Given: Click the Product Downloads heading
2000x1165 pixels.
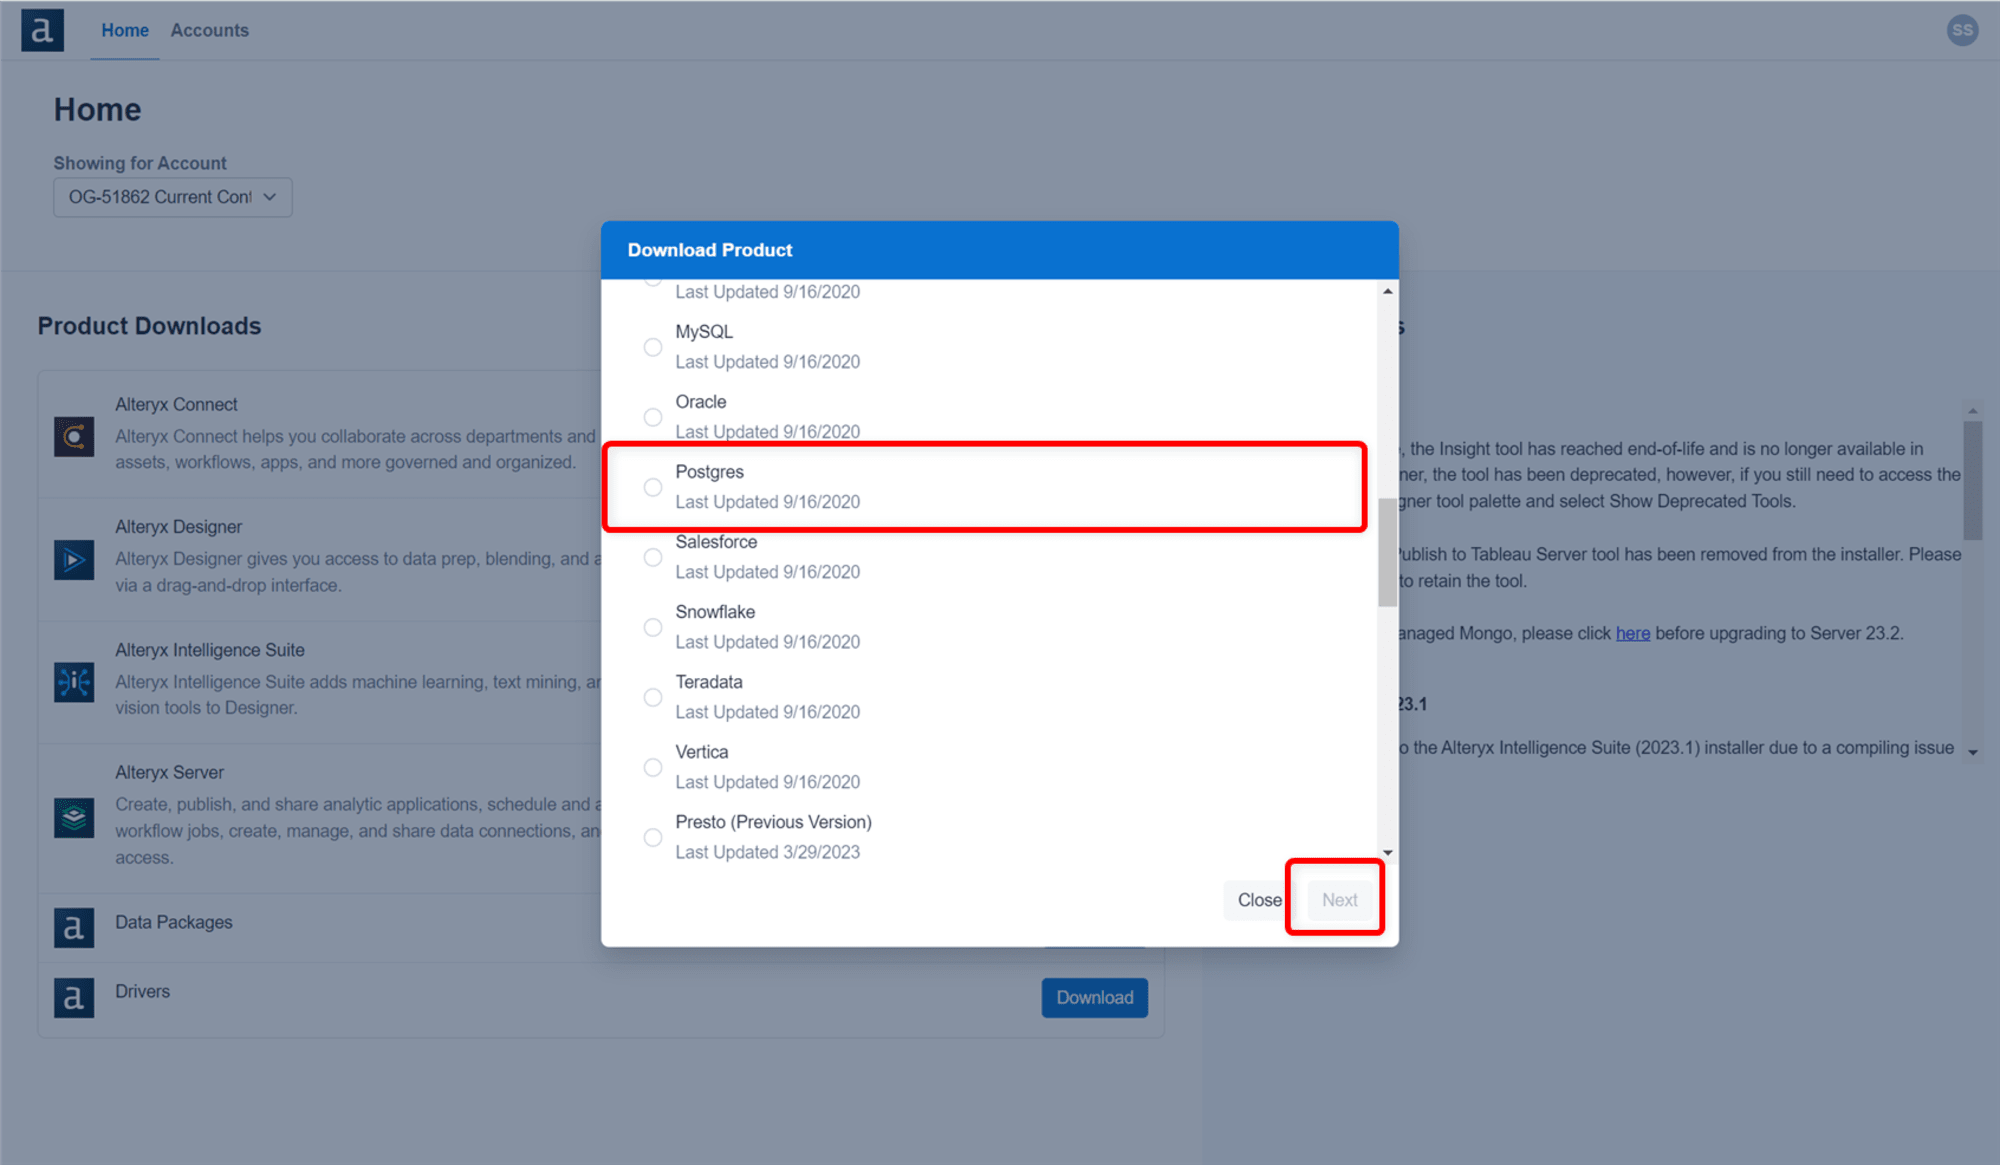Looking at the screenshot, I should click(x=149, y=326).
